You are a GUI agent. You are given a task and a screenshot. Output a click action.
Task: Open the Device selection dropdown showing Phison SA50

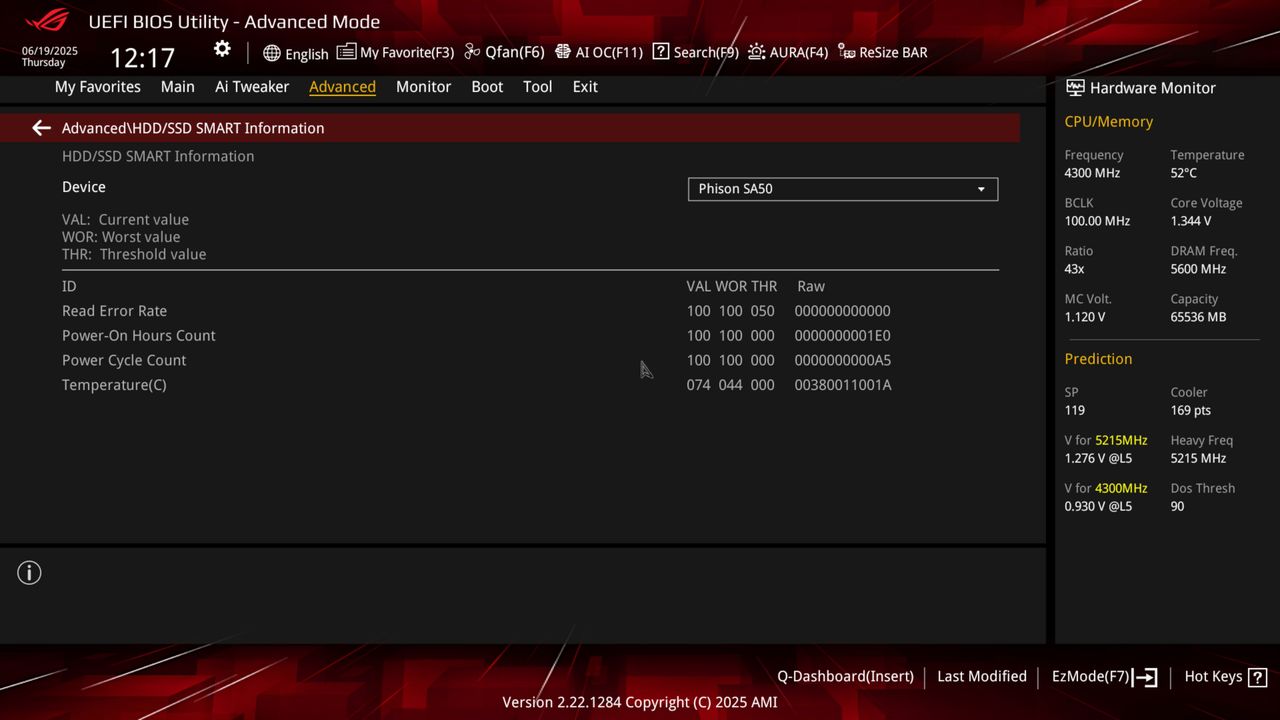[x=842, y=189]
